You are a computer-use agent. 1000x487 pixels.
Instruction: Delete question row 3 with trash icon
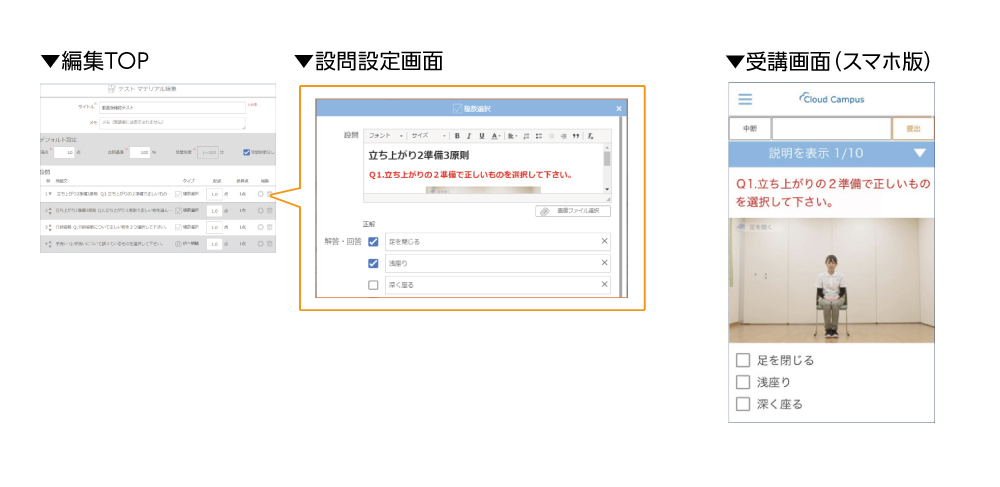coord(269,227)
